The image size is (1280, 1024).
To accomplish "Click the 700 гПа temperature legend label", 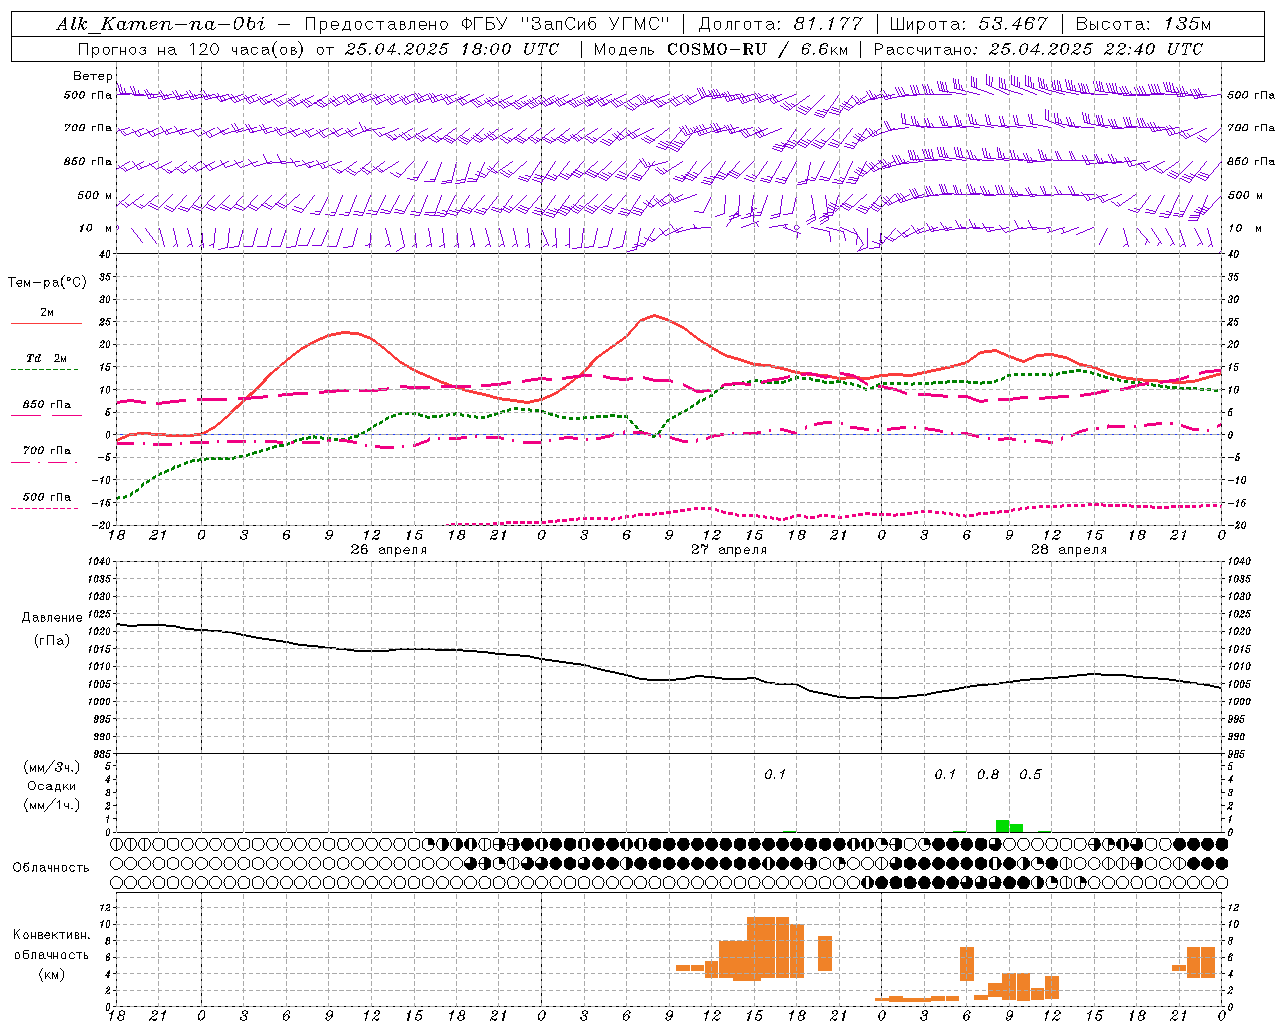I will click(47, 450).
